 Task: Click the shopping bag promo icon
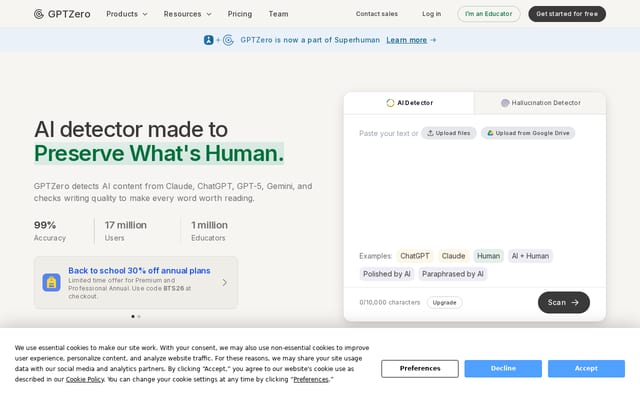tap(51, 282)
